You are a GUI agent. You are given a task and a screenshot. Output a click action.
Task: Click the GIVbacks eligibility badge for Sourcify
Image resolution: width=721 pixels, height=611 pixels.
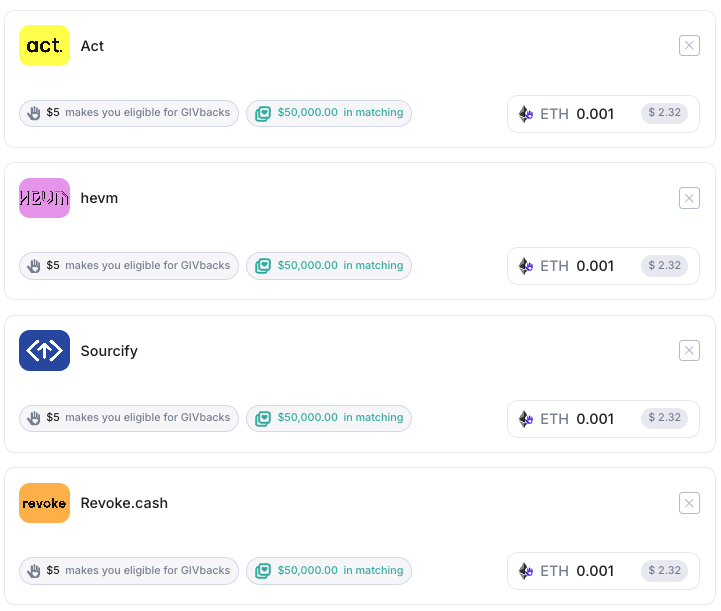[129, 418]
